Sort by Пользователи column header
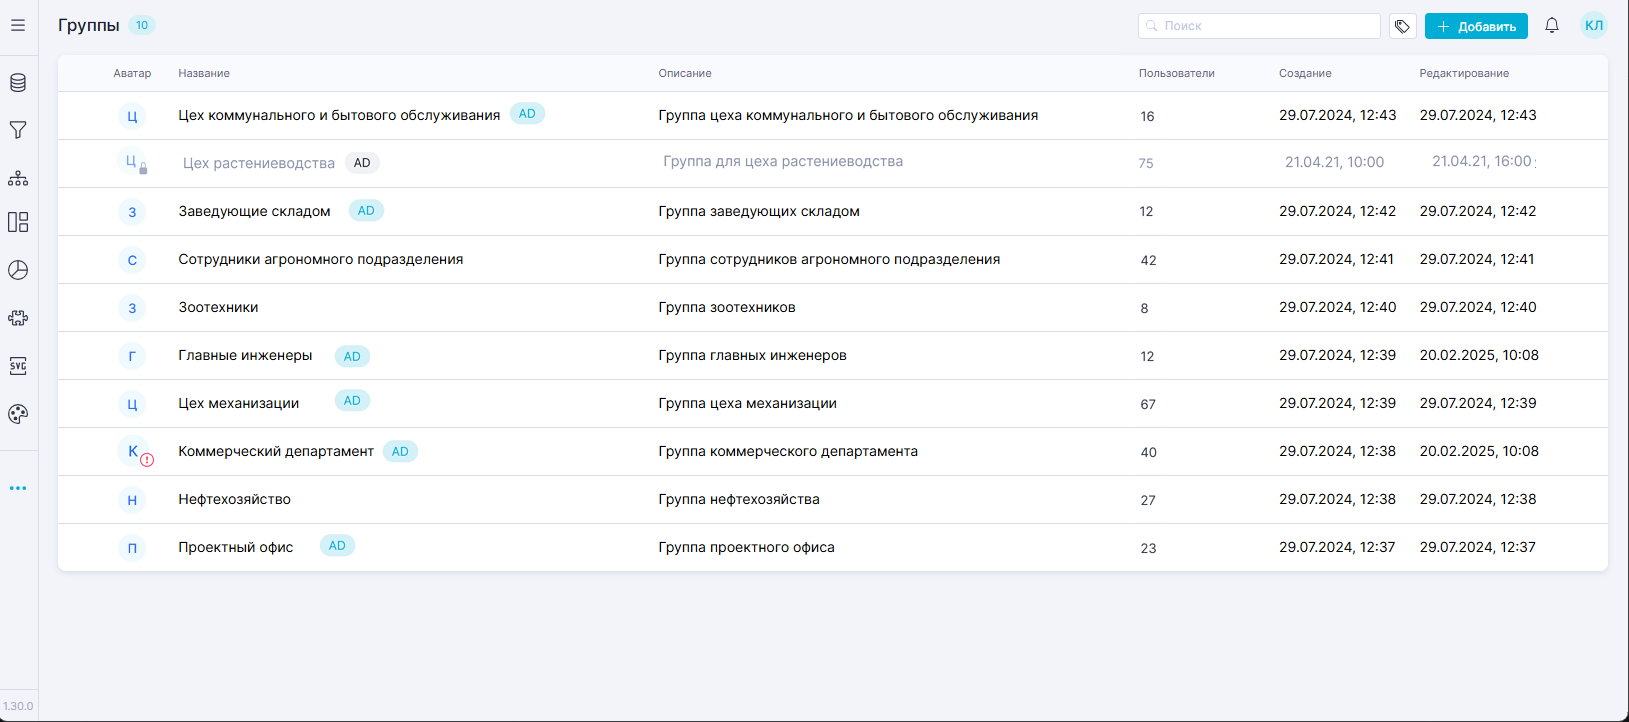 click(1176, 73)
